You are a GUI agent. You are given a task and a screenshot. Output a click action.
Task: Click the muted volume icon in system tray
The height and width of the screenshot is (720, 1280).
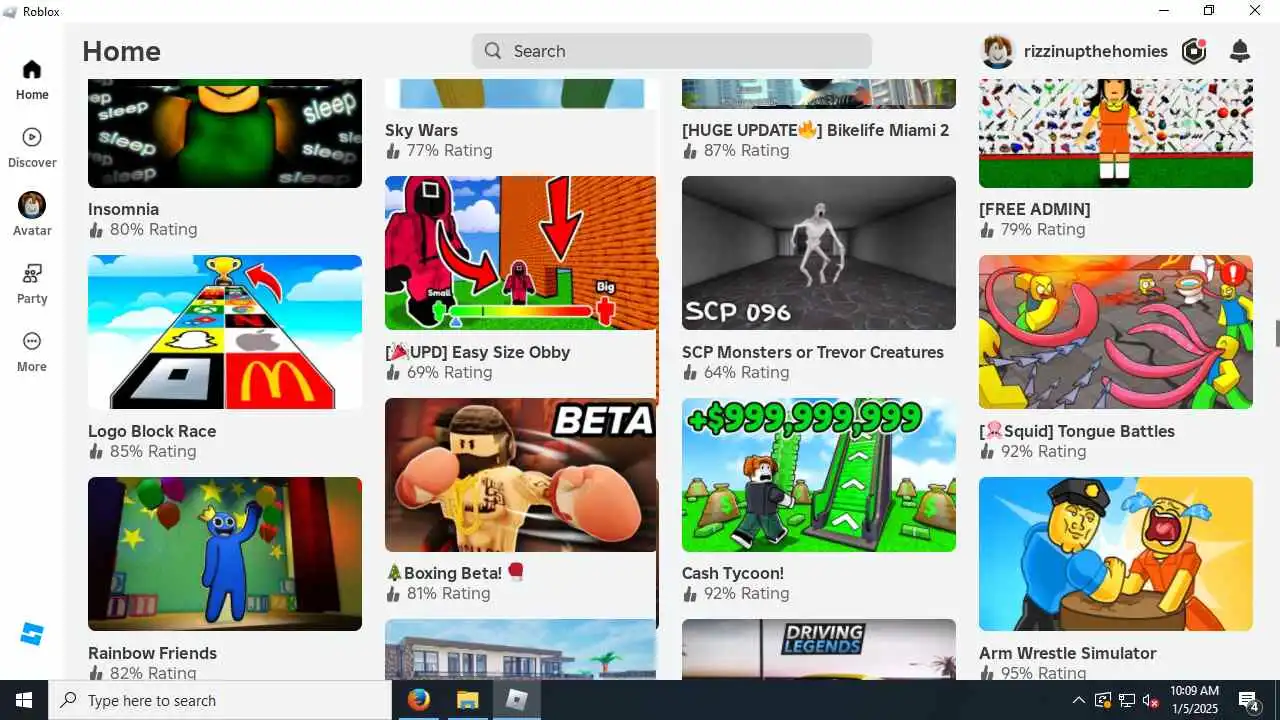(x=1151, y=700)
